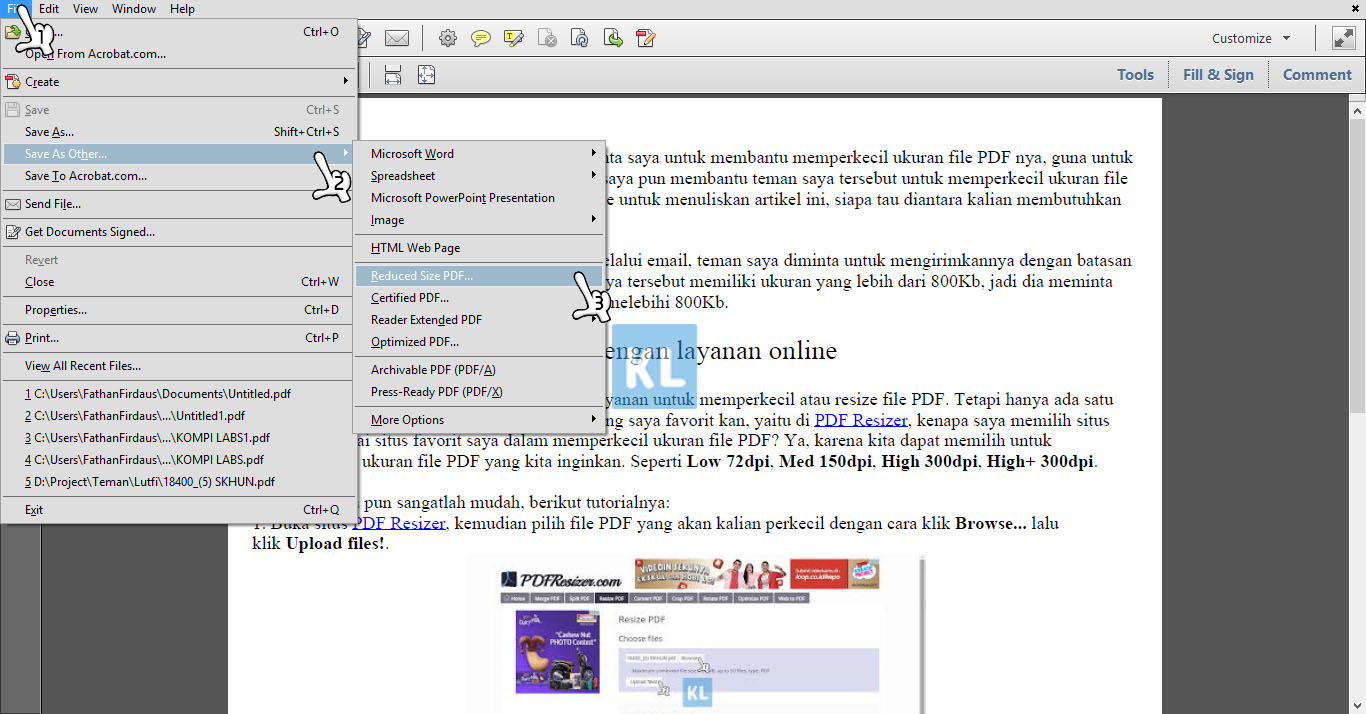Choose Exit from the File menu
Image resolution: width=1366 pixels, height=714 pixels.
(x=179, y=510)
